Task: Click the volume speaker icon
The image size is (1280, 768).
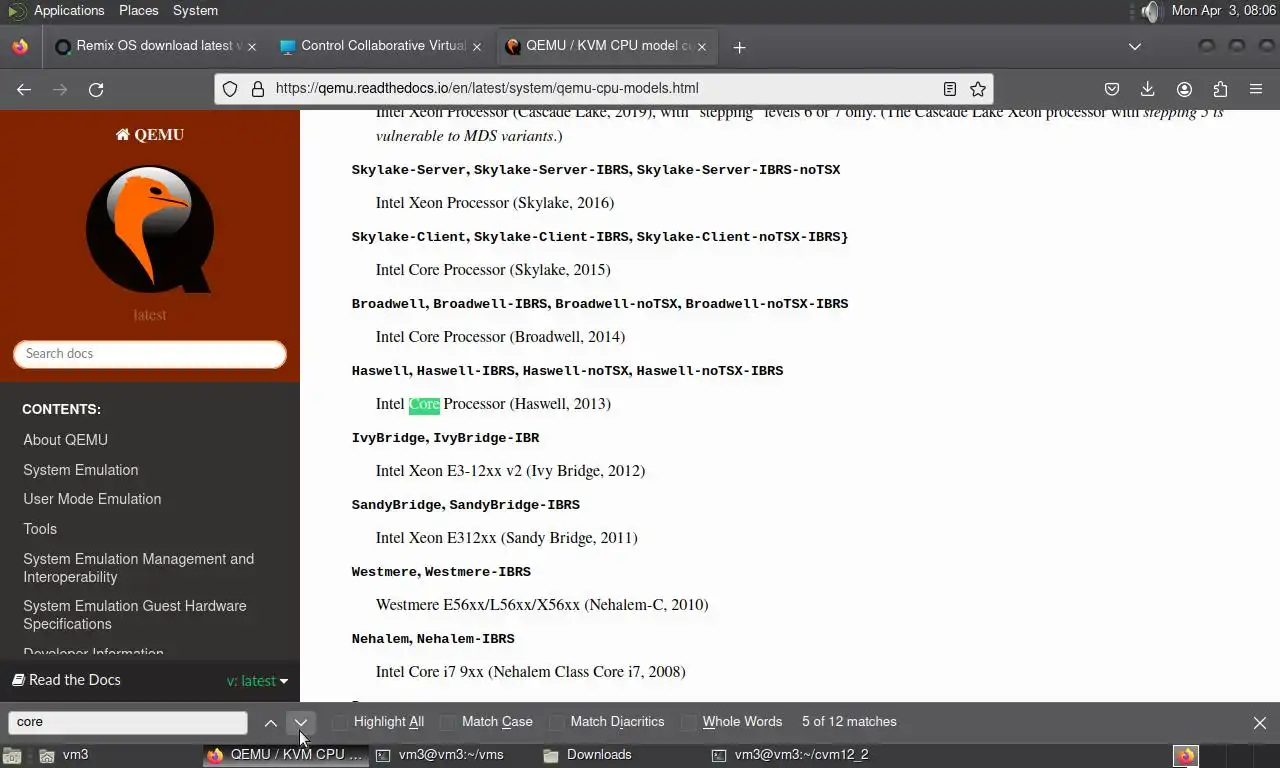Action: [1151, 11]
